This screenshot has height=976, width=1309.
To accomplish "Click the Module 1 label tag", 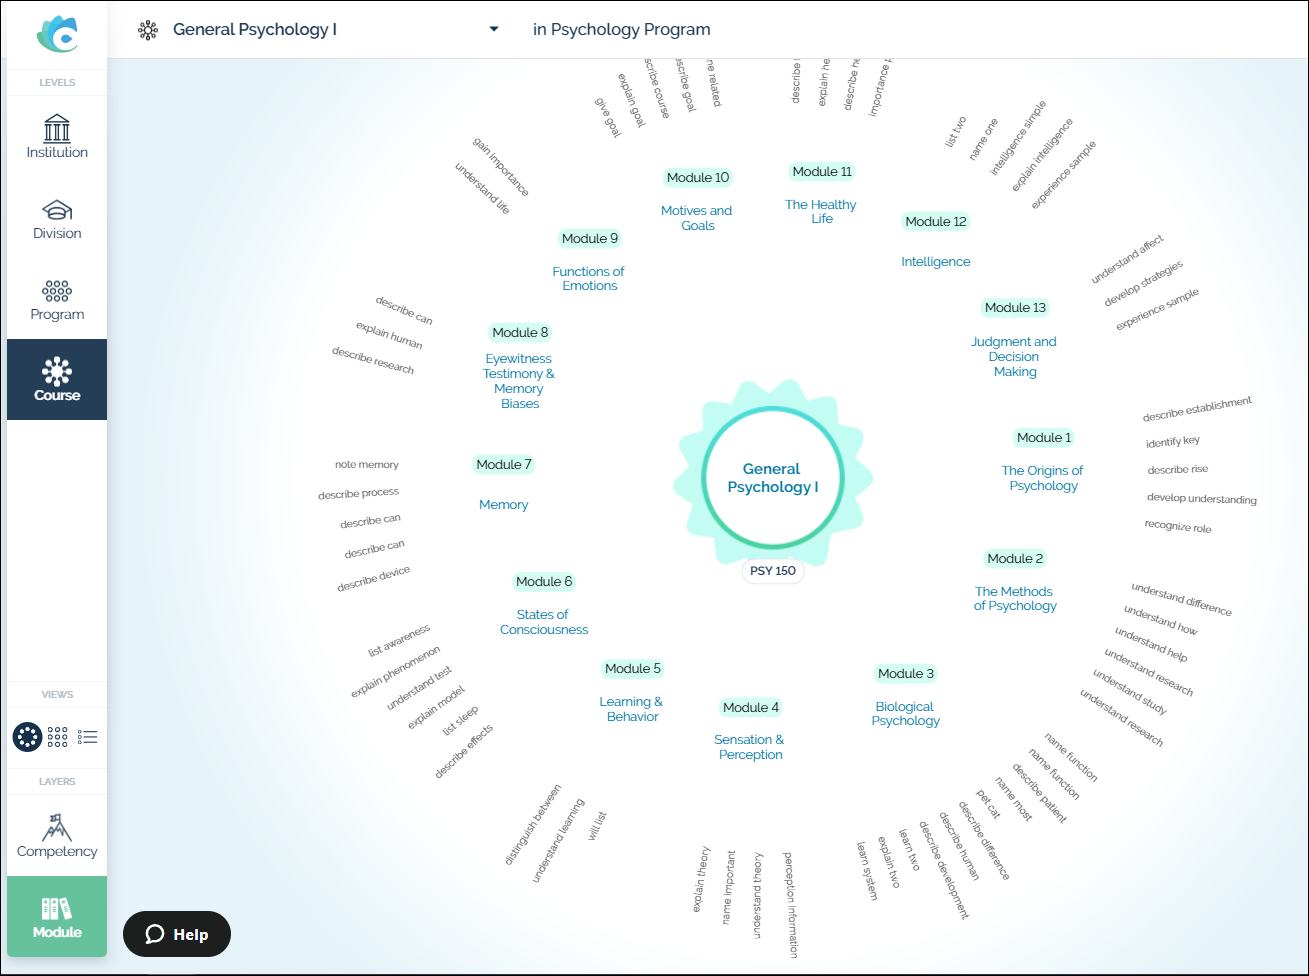I will pyautogui.click(x=1043, y=437).
